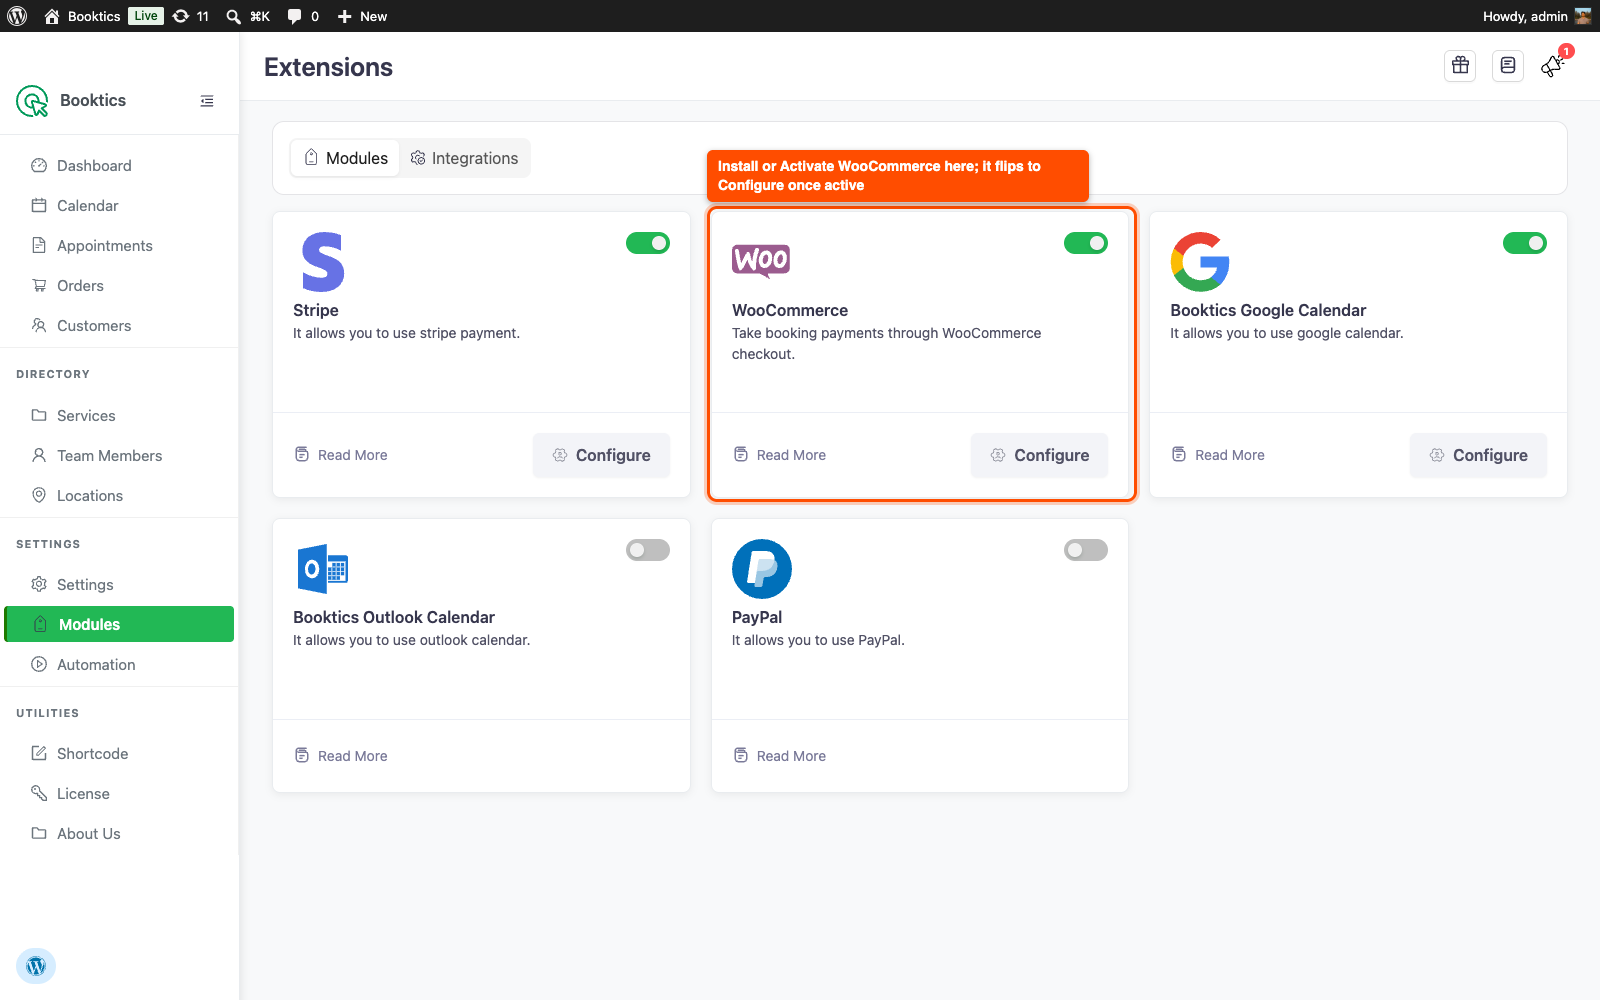Open the WordPress logo menu in admin bar
The width and height of the screenshot is (1600, 1000).
pyautogui.click(x=17, y=16)
